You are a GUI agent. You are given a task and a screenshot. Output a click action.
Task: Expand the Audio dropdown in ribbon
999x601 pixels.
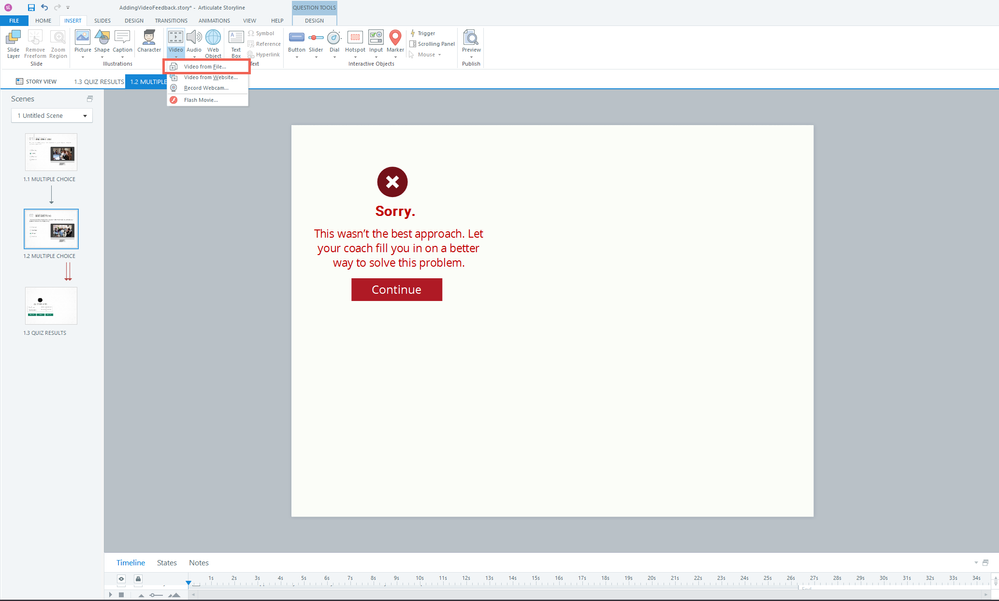194,56
